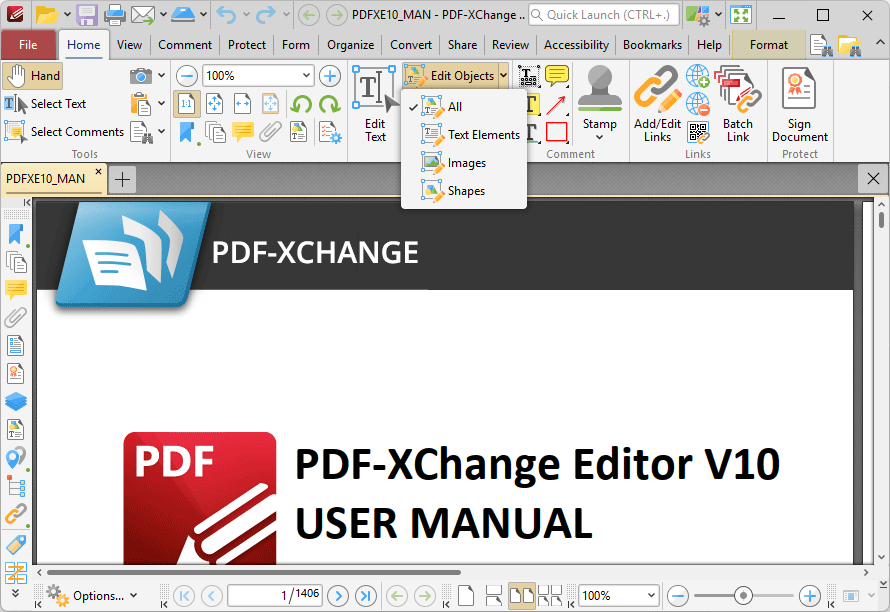Select the red arrow annotation tool
The image size is (890, 612).
click(x=556, y=104)
